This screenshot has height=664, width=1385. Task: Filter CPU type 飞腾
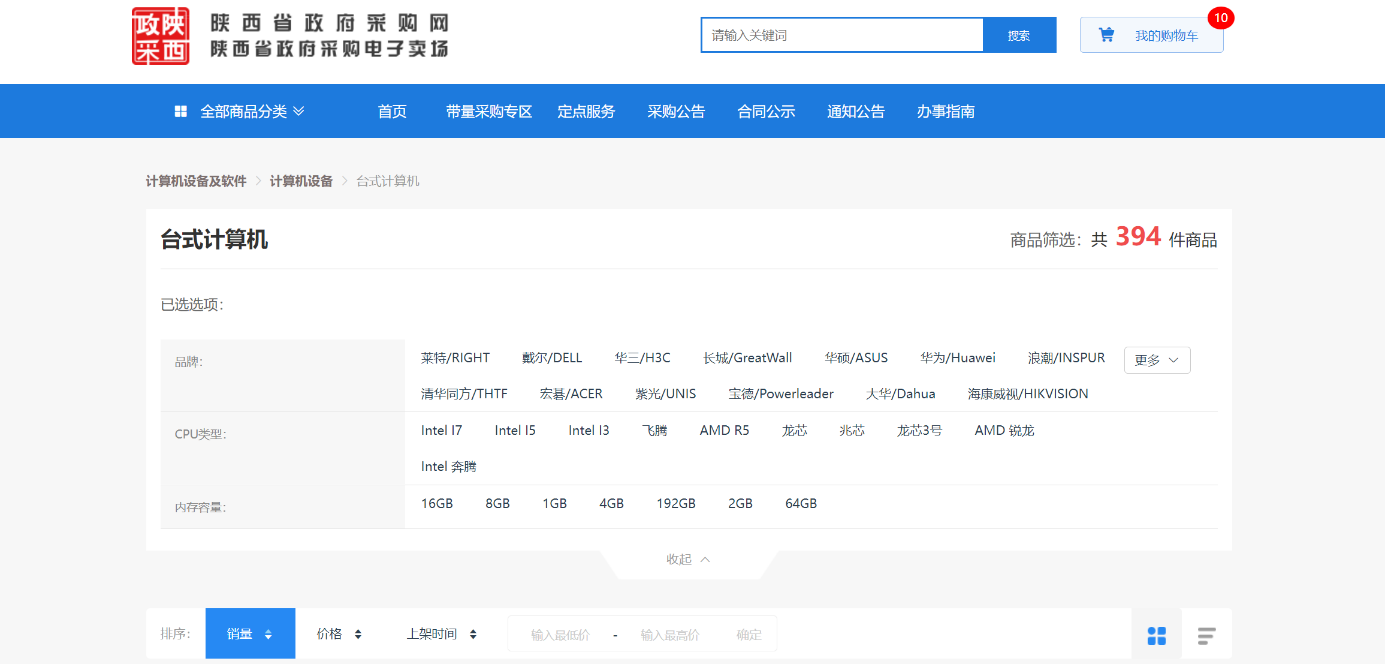coord(654,431)
